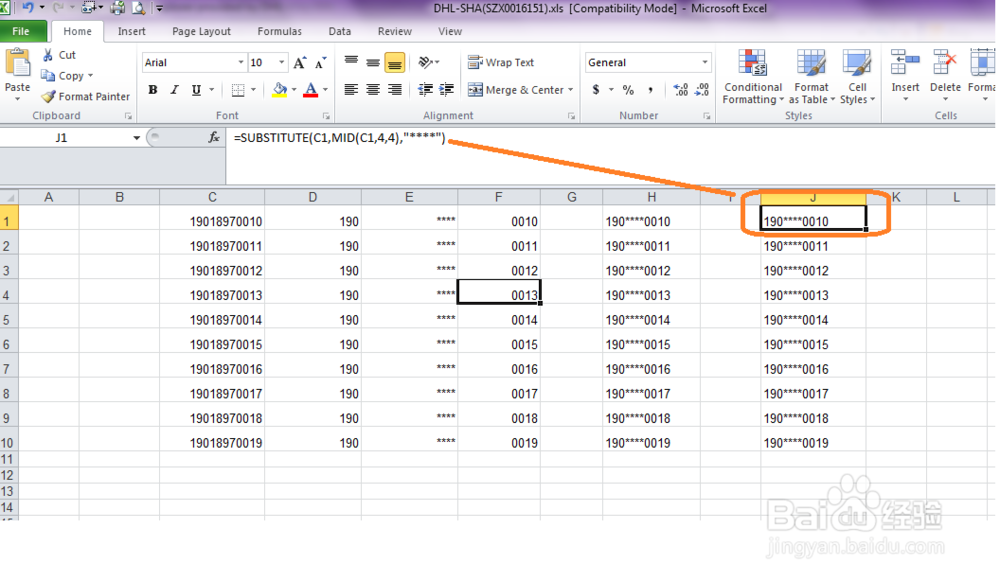Click the Paste clipboard icon
This screenshot has width=1000, height=581.
[x=17, y=64]
